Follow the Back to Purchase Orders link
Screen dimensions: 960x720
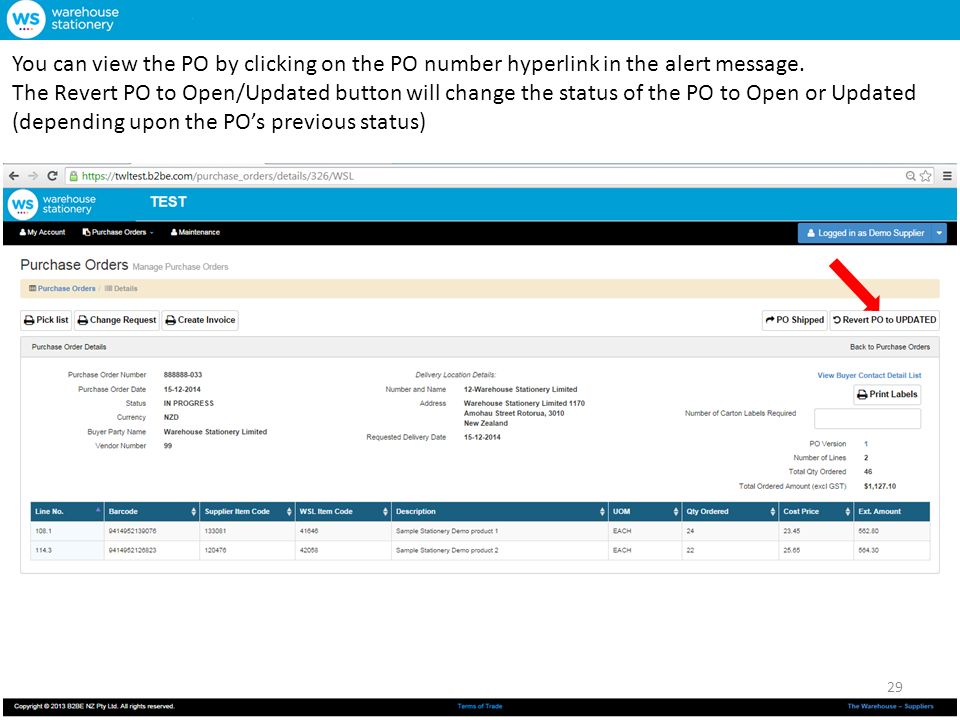coord(890,347)
